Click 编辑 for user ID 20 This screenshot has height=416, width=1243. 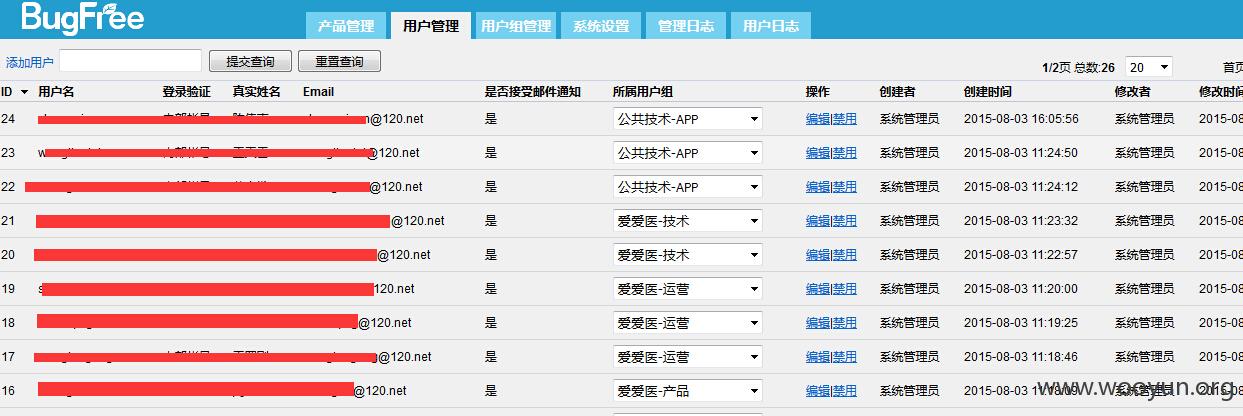click(818, 255)
